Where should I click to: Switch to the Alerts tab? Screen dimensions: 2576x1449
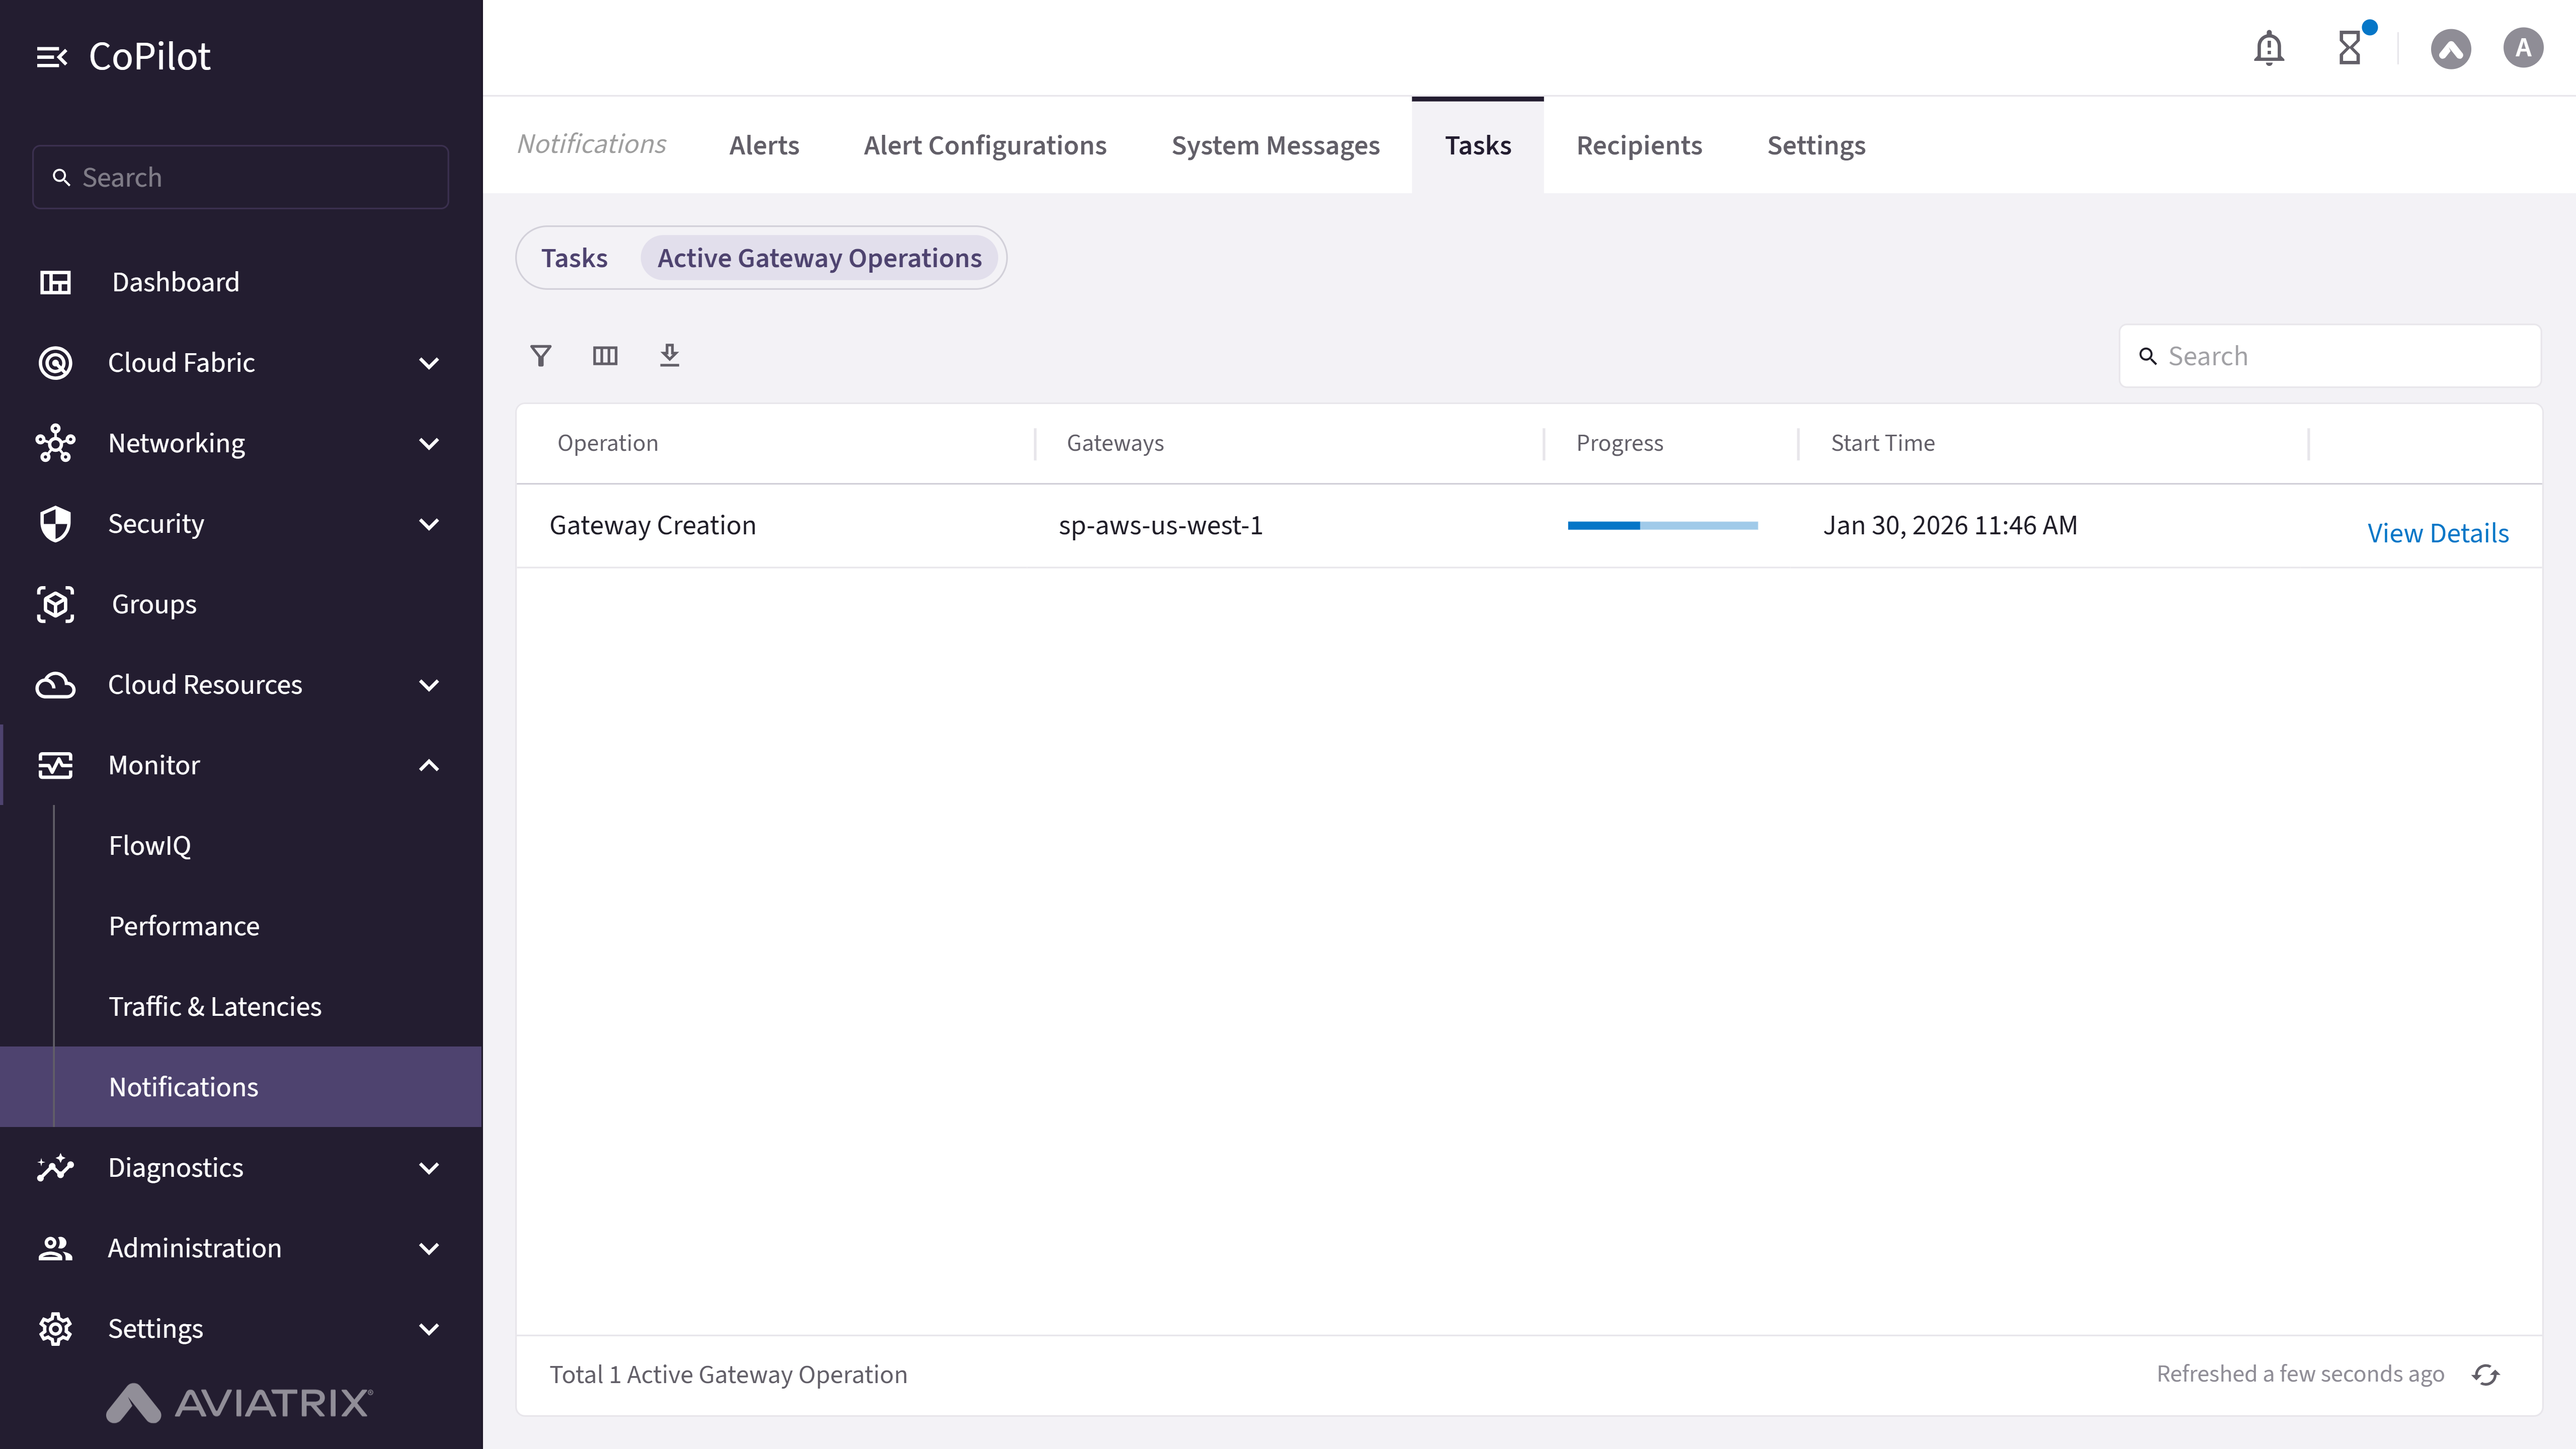coord(764,145)
